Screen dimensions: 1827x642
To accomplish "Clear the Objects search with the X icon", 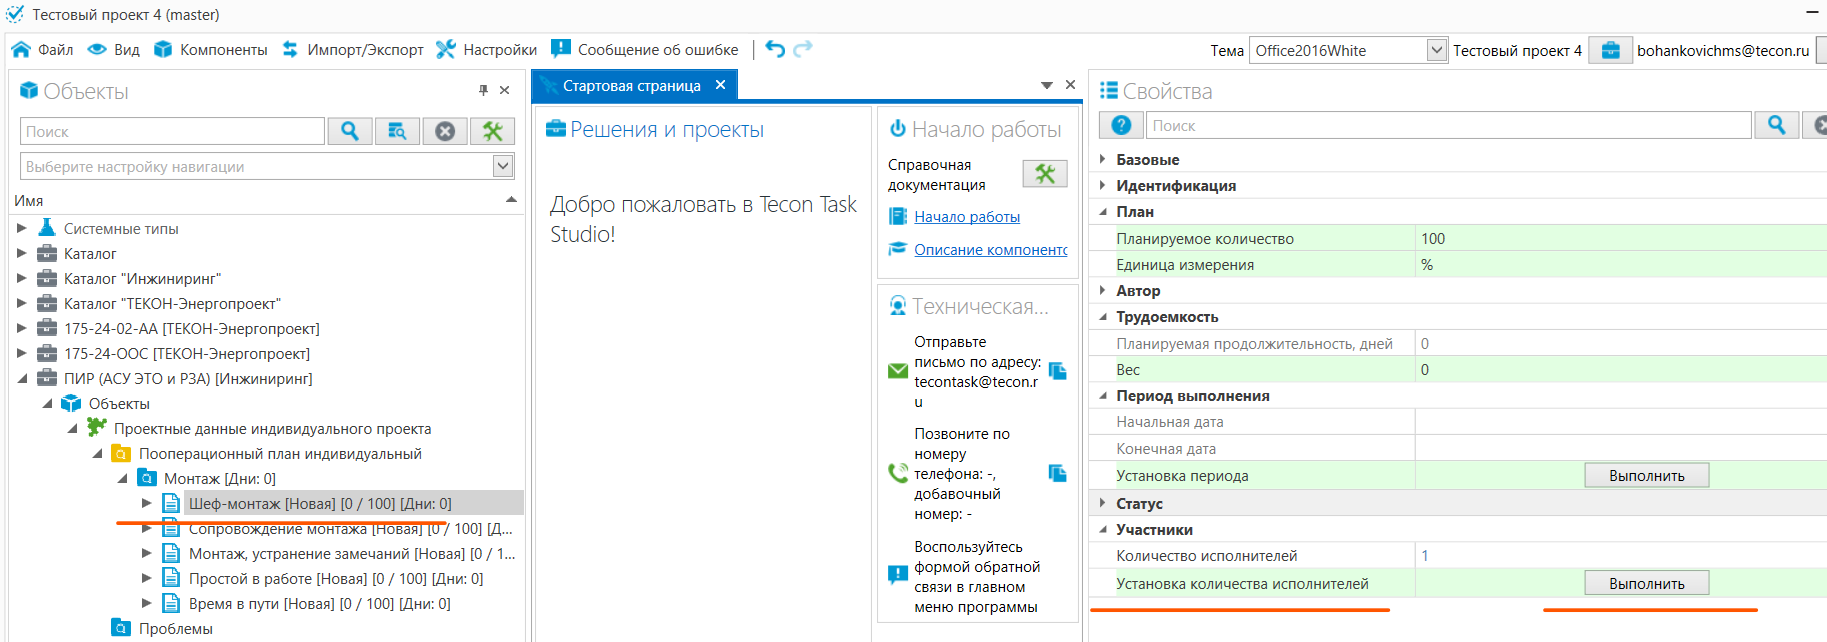I will click(445, 131).
